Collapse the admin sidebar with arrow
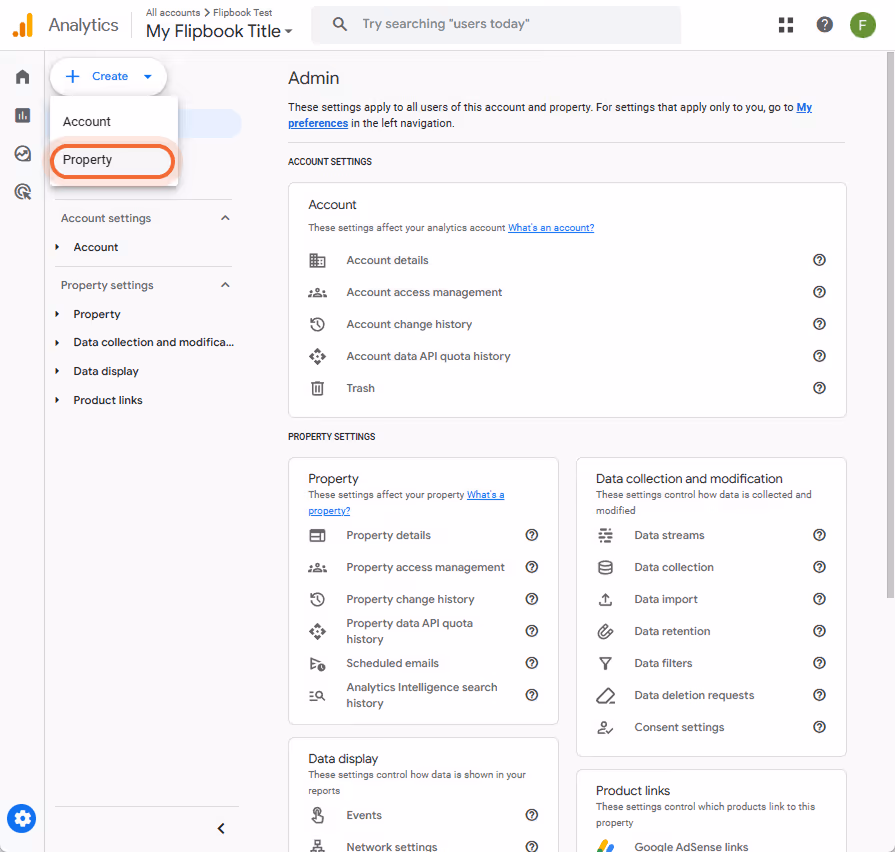This screenshot has width=895, height=852. 221,828
